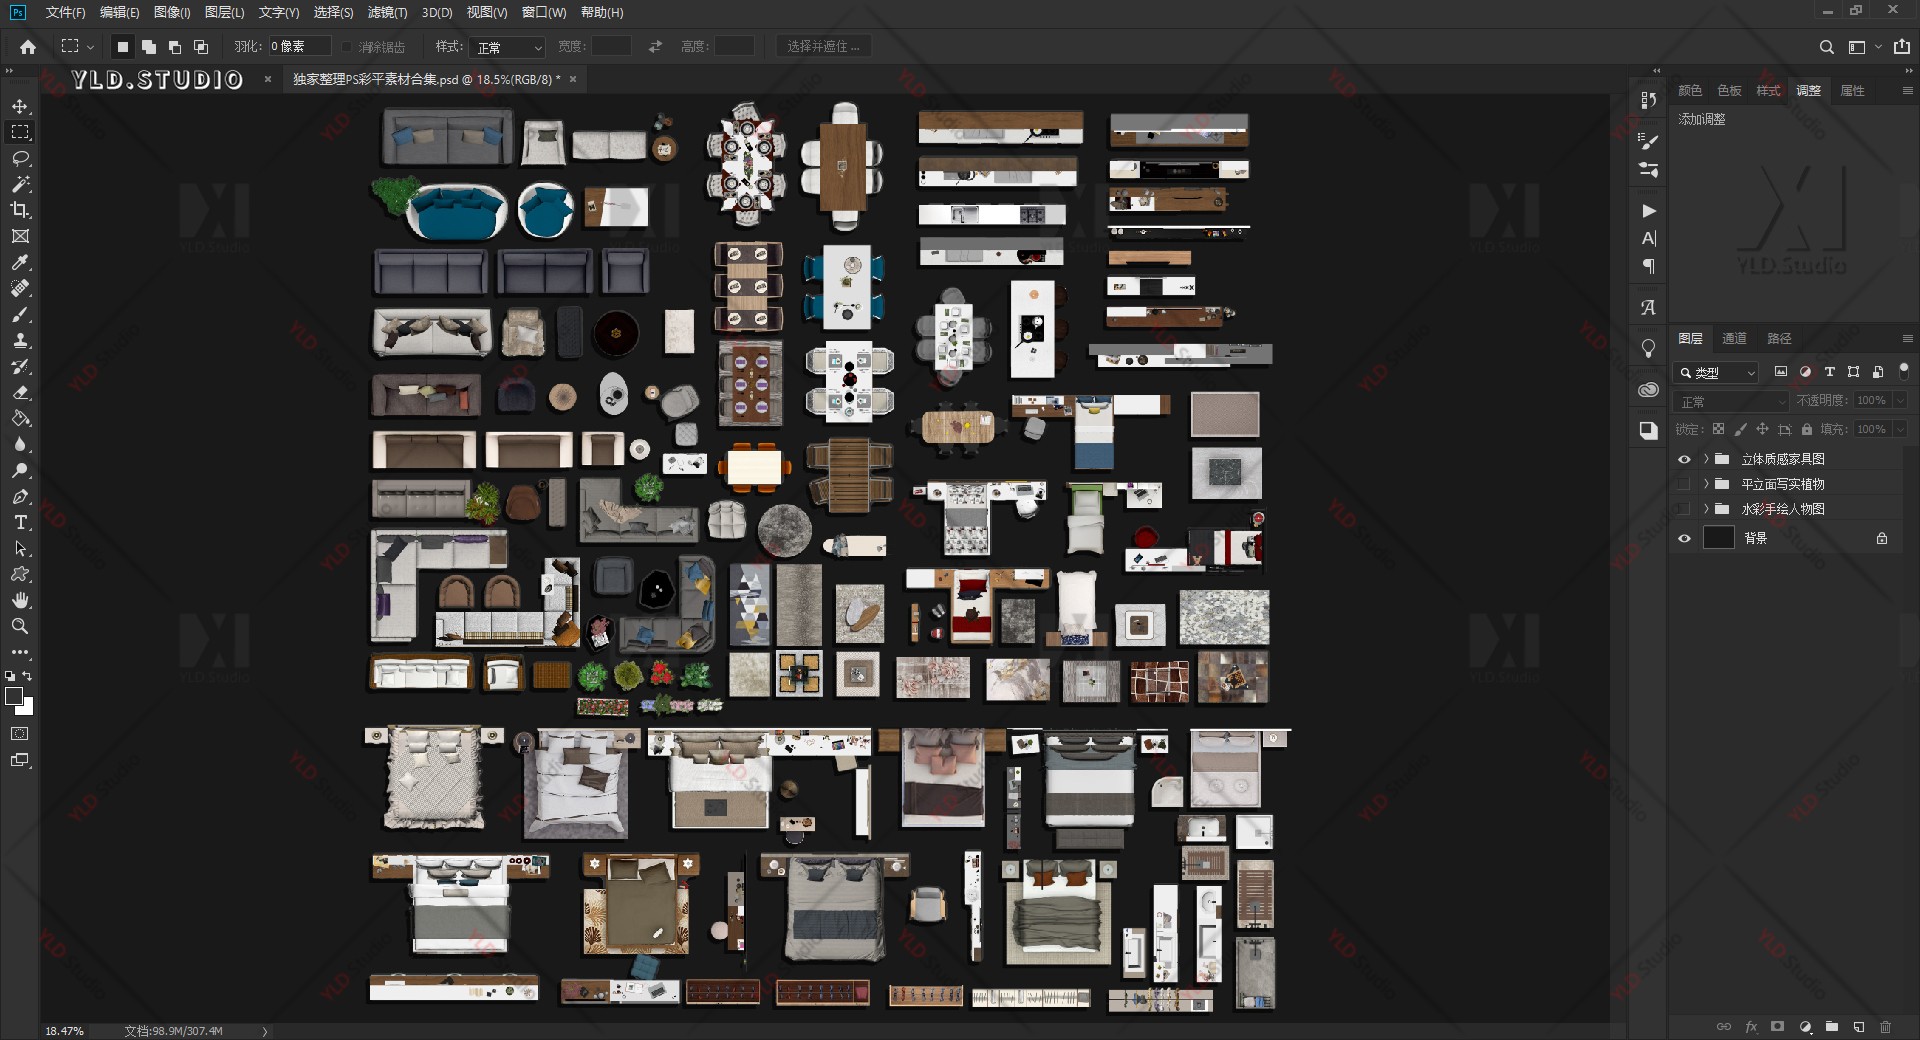Select the Lasso tool
Viewport: 1920px width, 1040px height.
click(20, 158)
